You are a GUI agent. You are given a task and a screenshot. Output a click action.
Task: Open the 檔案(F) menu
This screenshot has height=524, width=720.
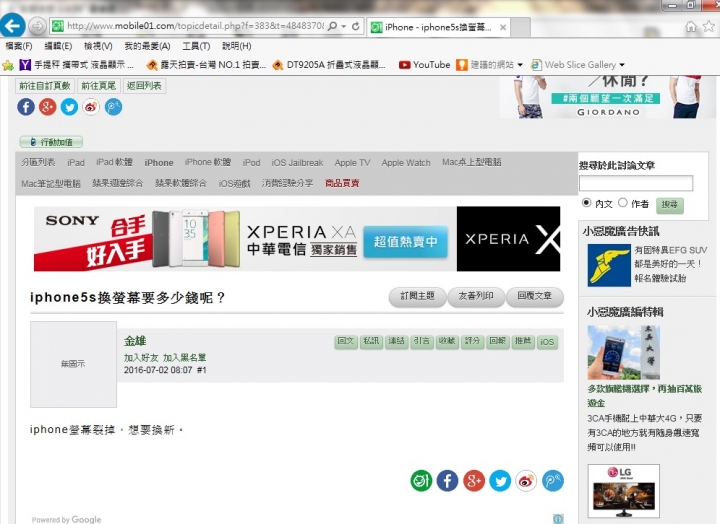coord(19,46)
